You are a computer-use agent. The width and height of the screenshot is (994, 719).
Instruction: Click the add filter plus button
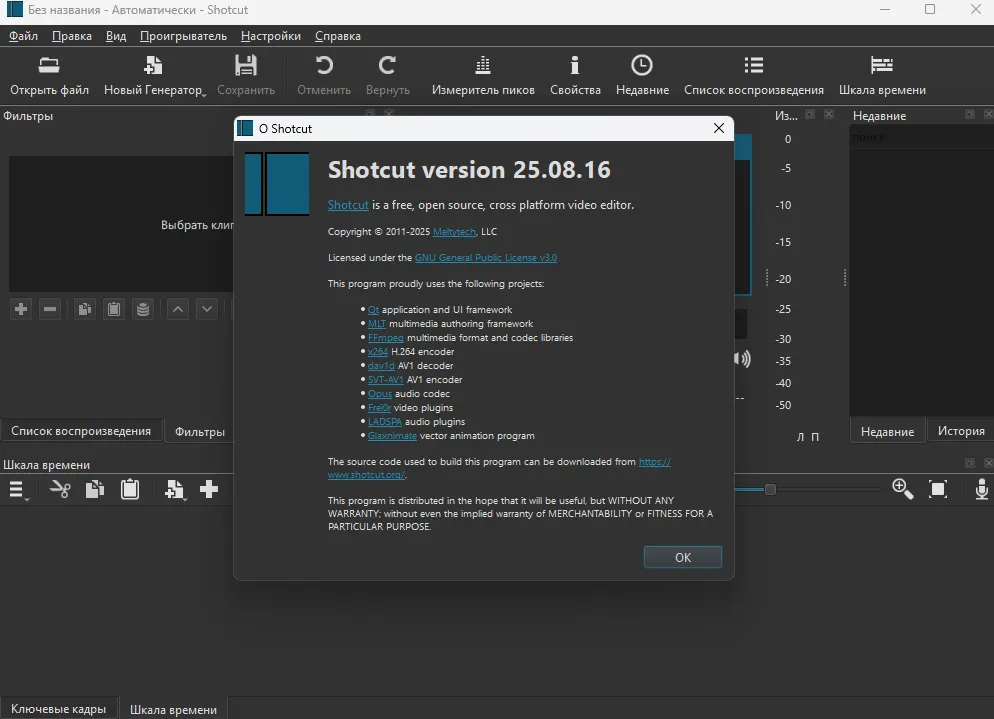(21, 309)
